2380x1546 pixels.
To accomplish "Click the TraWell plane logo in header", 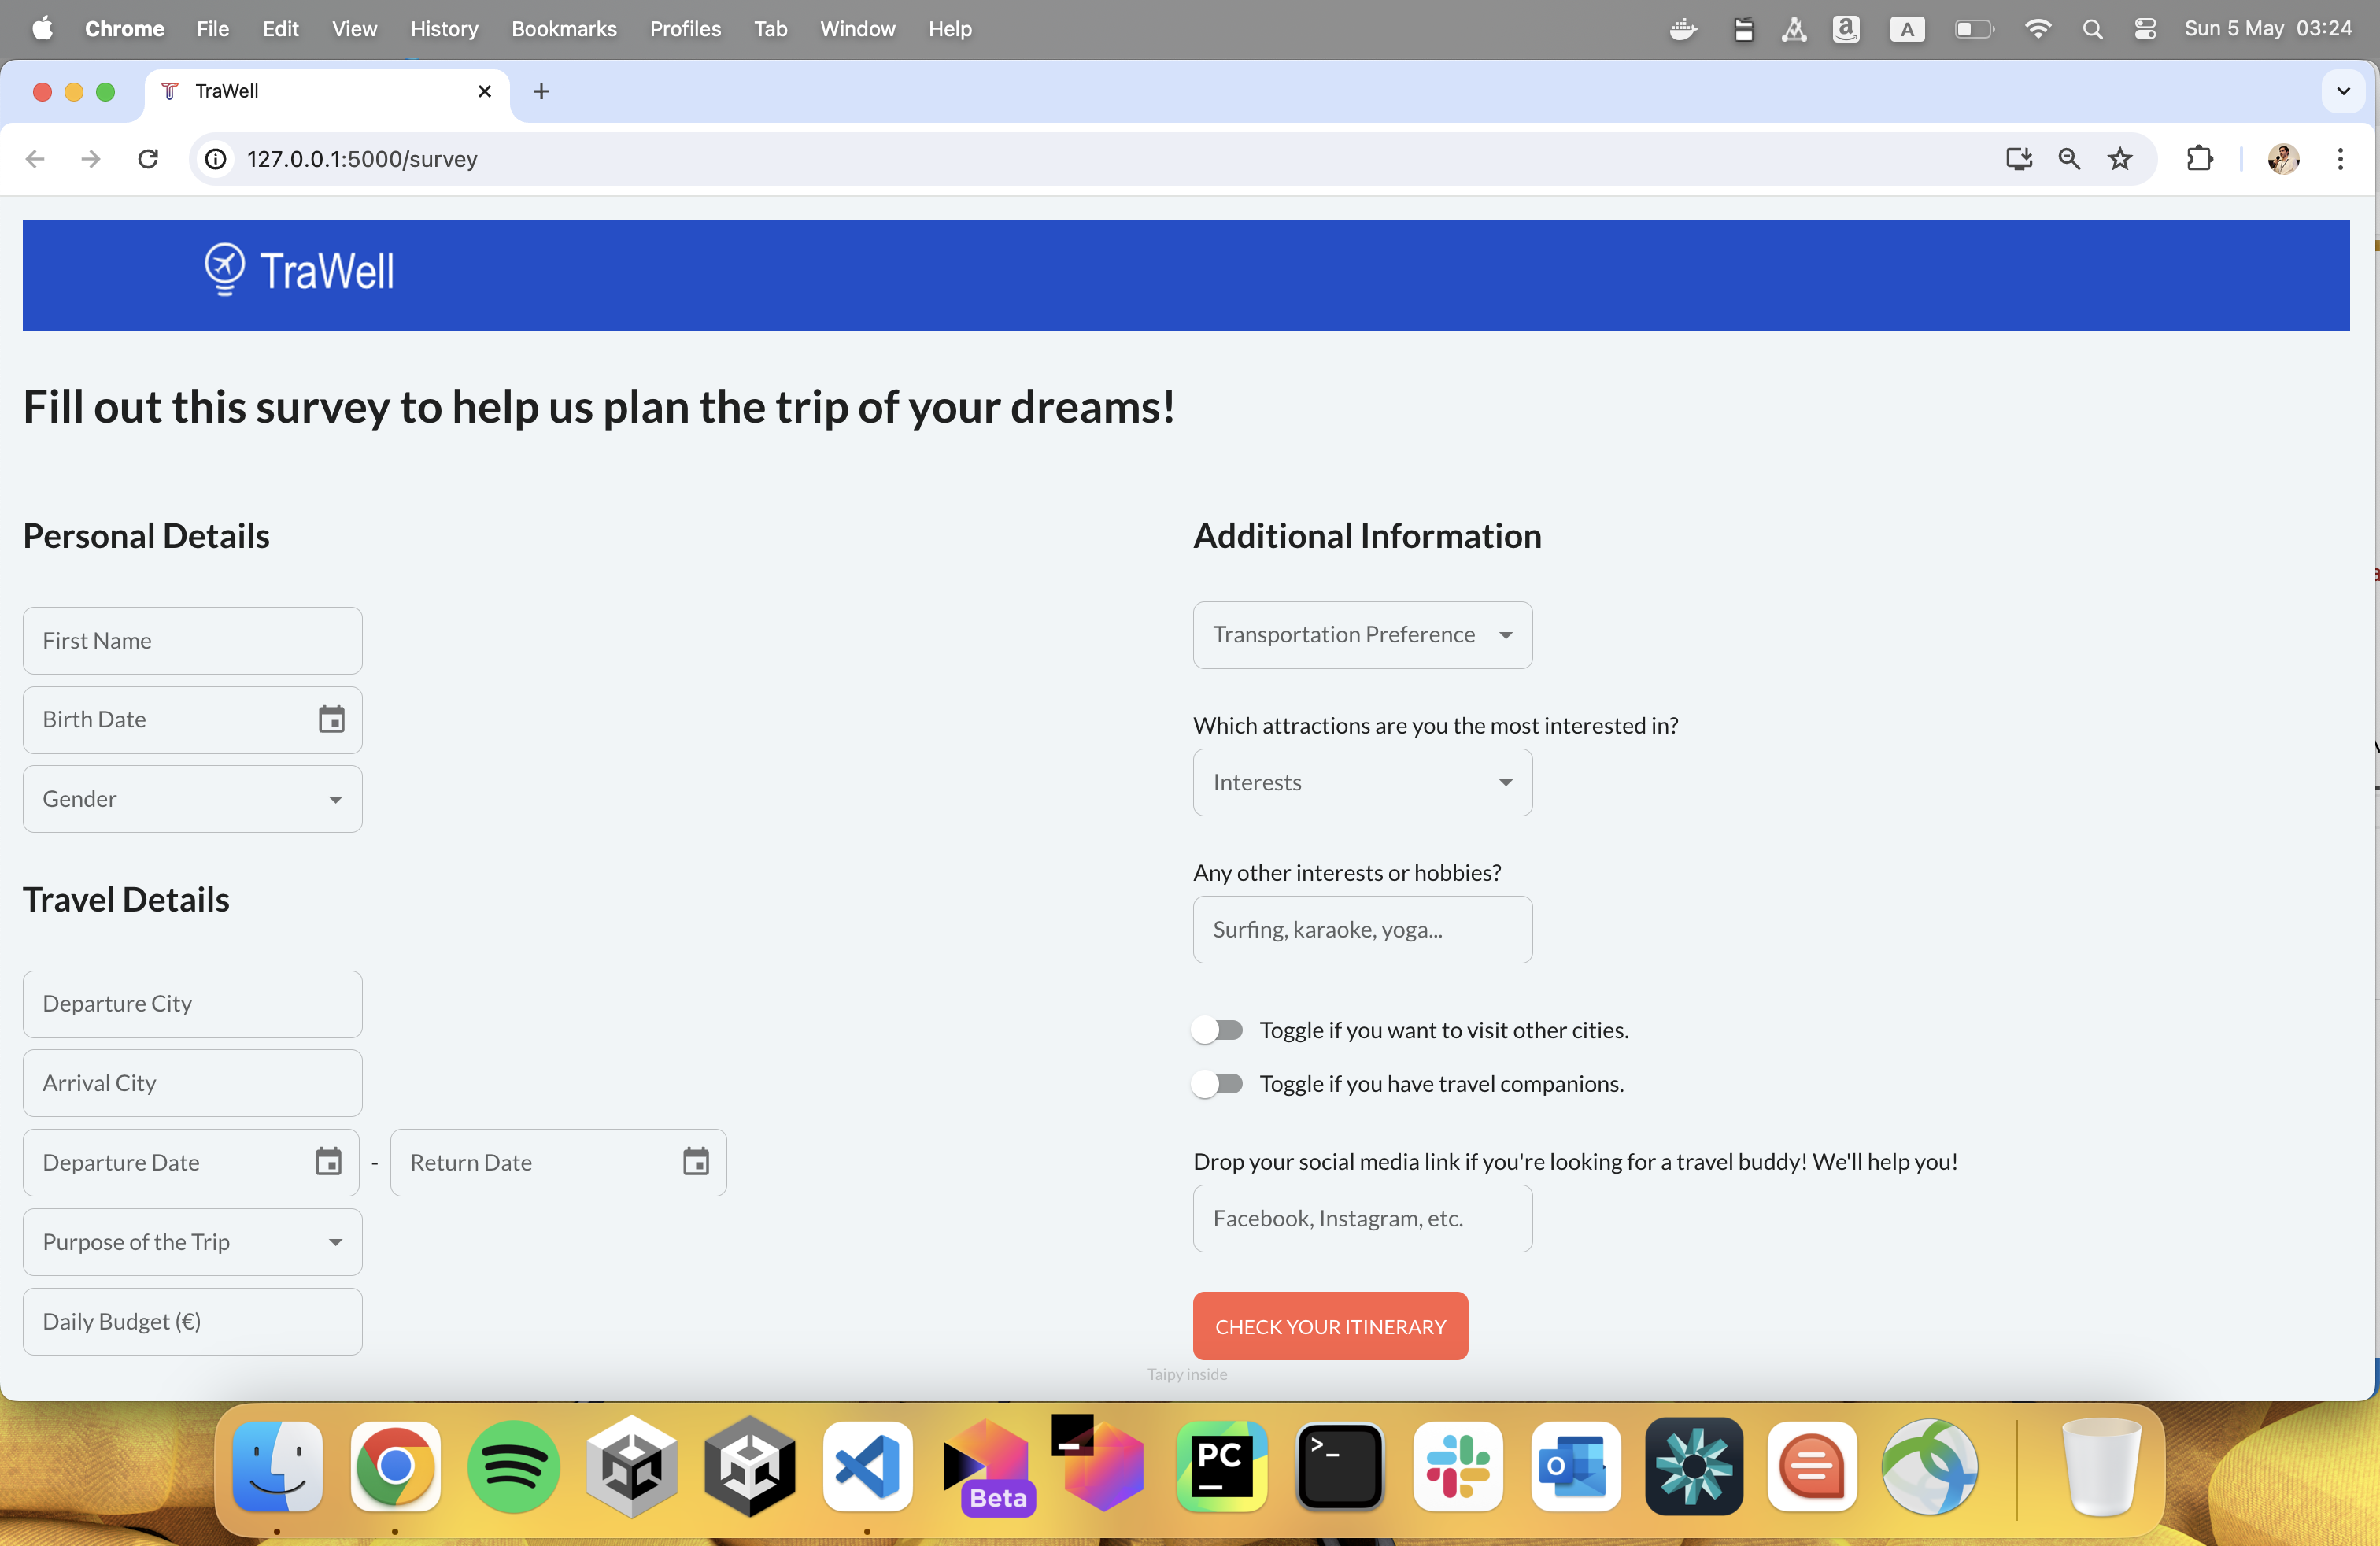I will 224,268.
